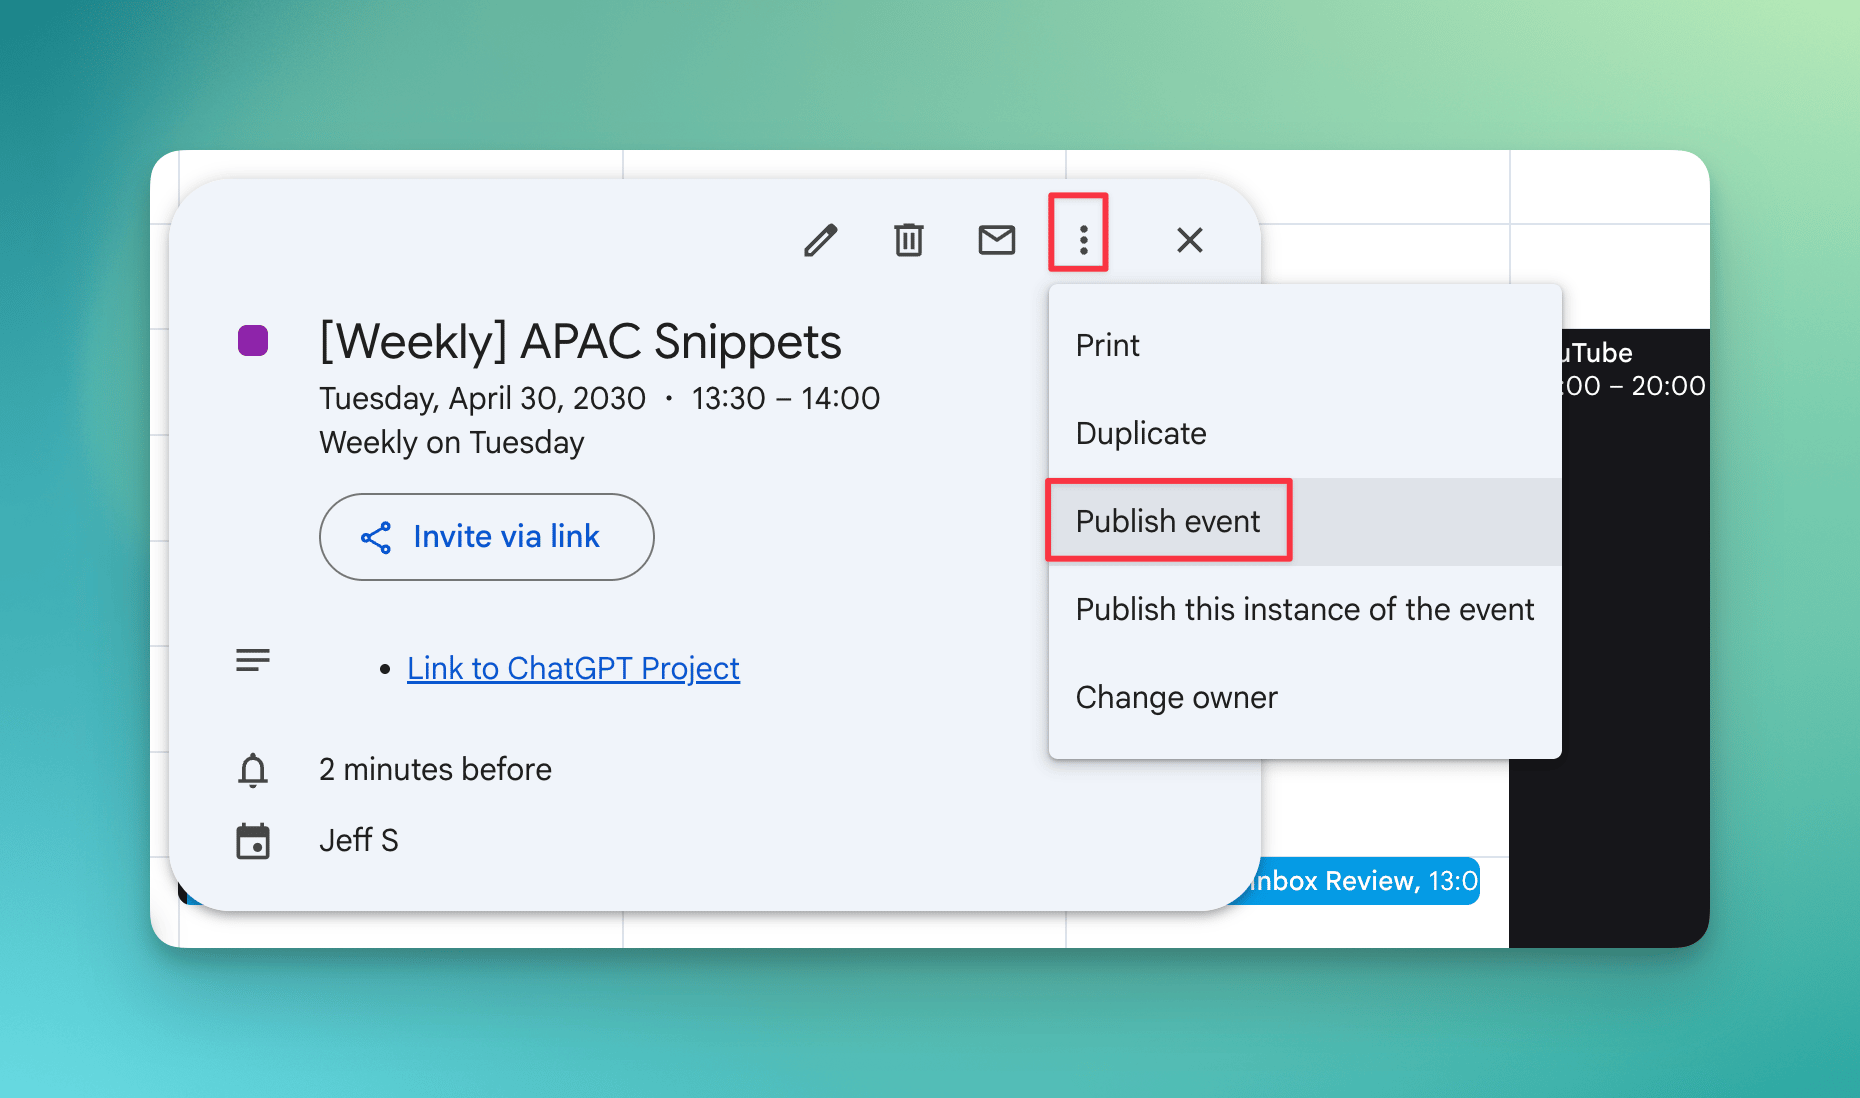The height and width of the screenshot is (1098, 1860).
Task: Close the event details popup
Action: [x=1189, y=240]
